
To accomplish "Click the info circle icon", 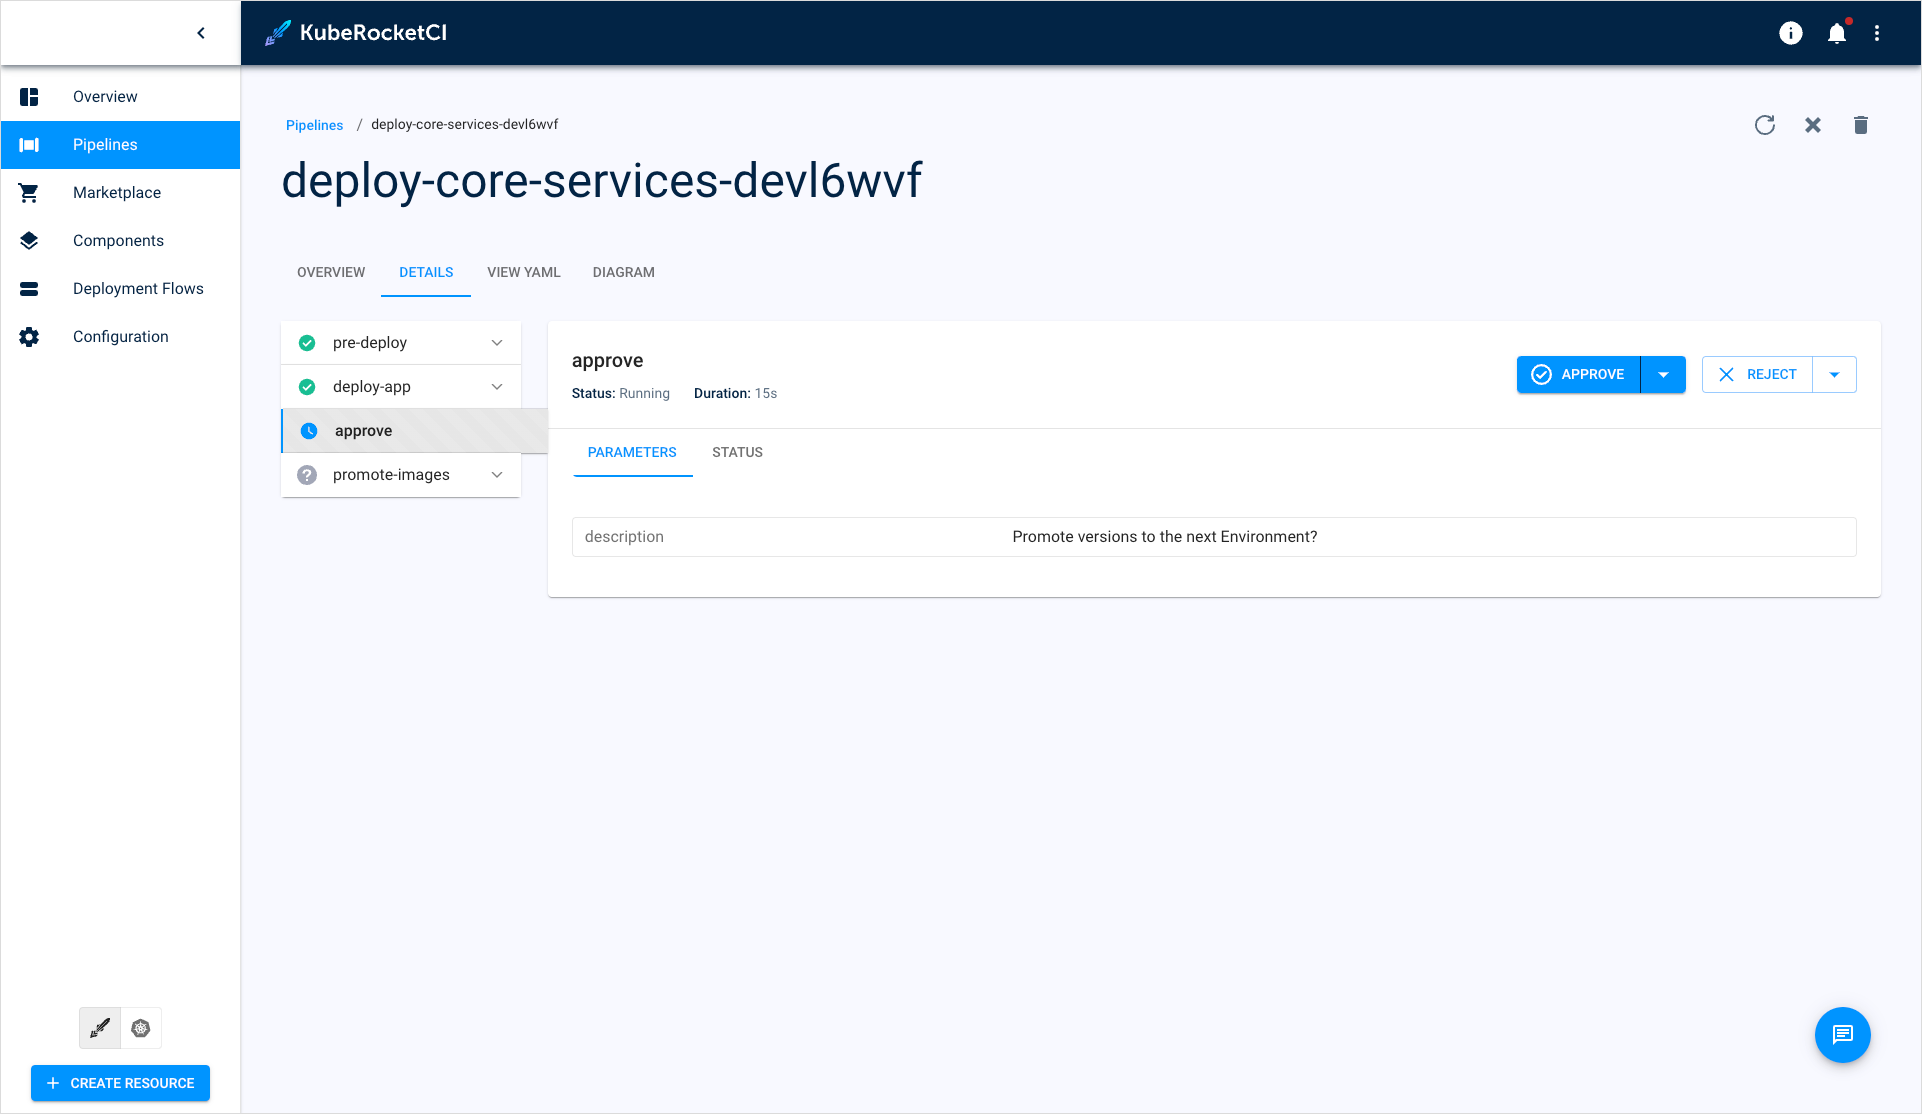I will coord(1790,33).
